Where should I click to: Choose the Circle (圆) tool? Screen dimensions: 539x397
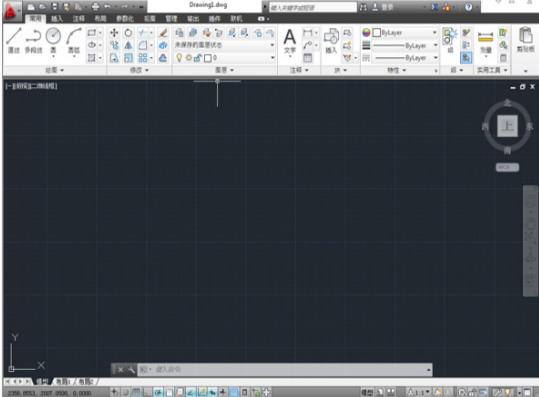(x=53, y=40)
